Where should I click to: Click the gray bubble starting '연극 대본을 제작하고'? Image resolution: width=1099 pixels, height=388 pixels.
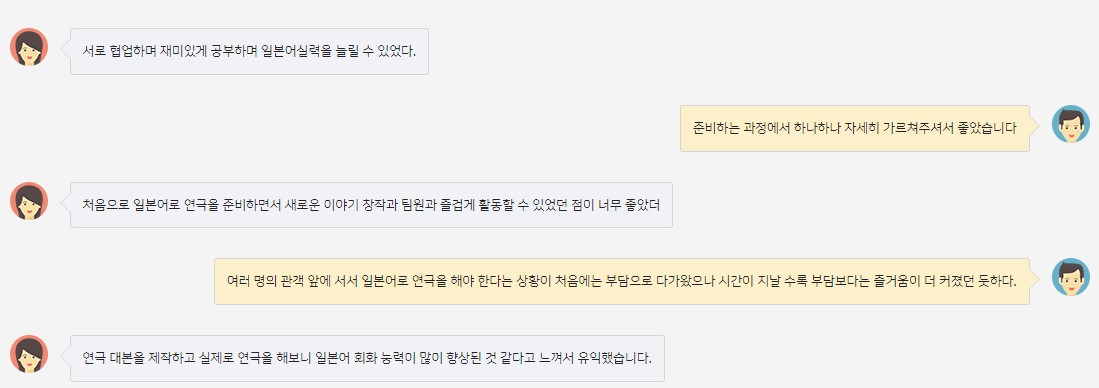tap(367, 359)
